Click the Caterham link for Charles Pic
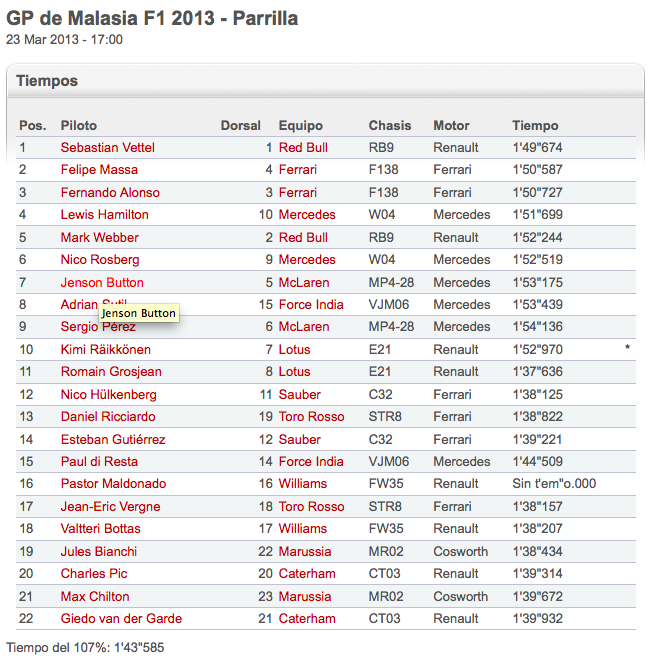This screenshot has width=654, height=662. click(x=307, y=573)
